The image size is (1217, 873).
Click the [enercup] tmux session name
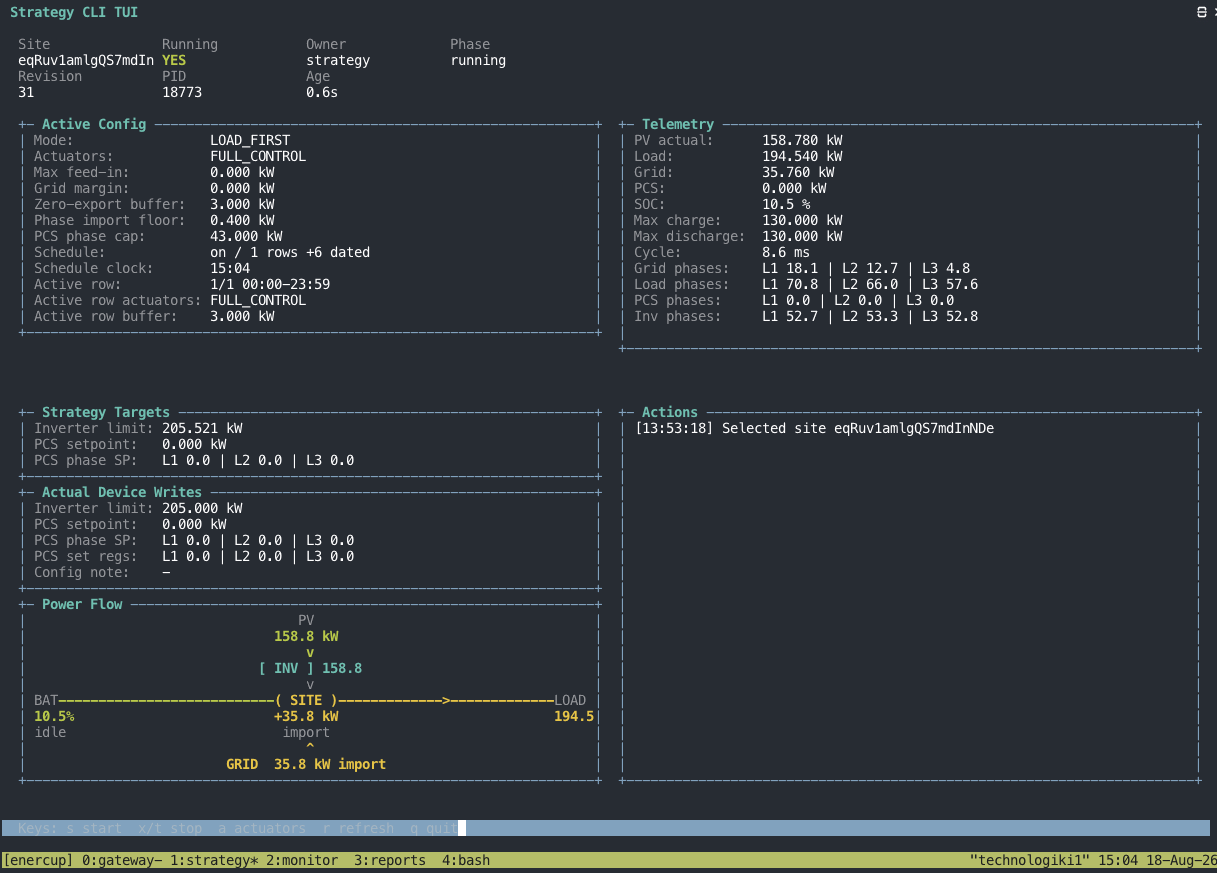coord(38,860)
